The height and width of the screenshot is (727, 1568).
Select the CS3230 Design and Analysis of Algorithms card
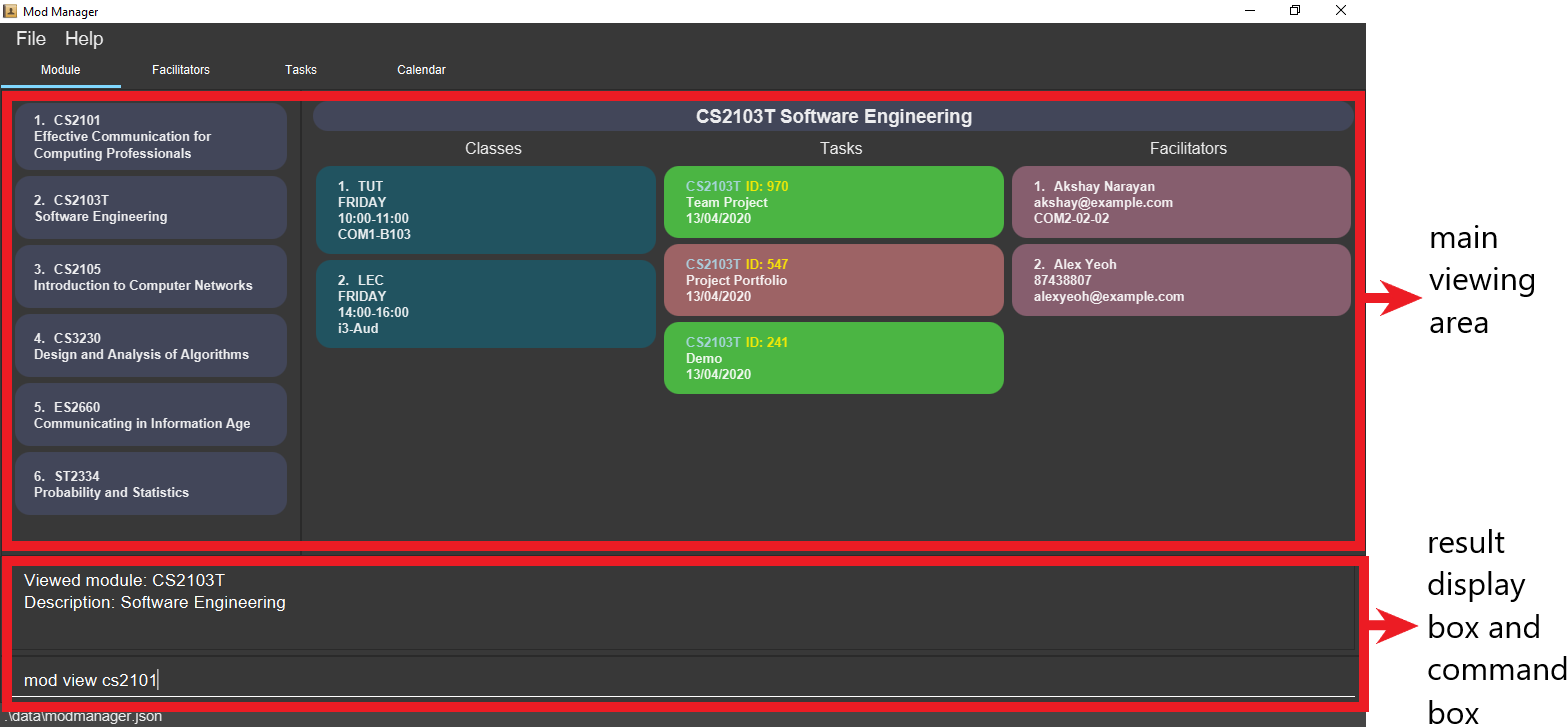click(x=151, y=345)
